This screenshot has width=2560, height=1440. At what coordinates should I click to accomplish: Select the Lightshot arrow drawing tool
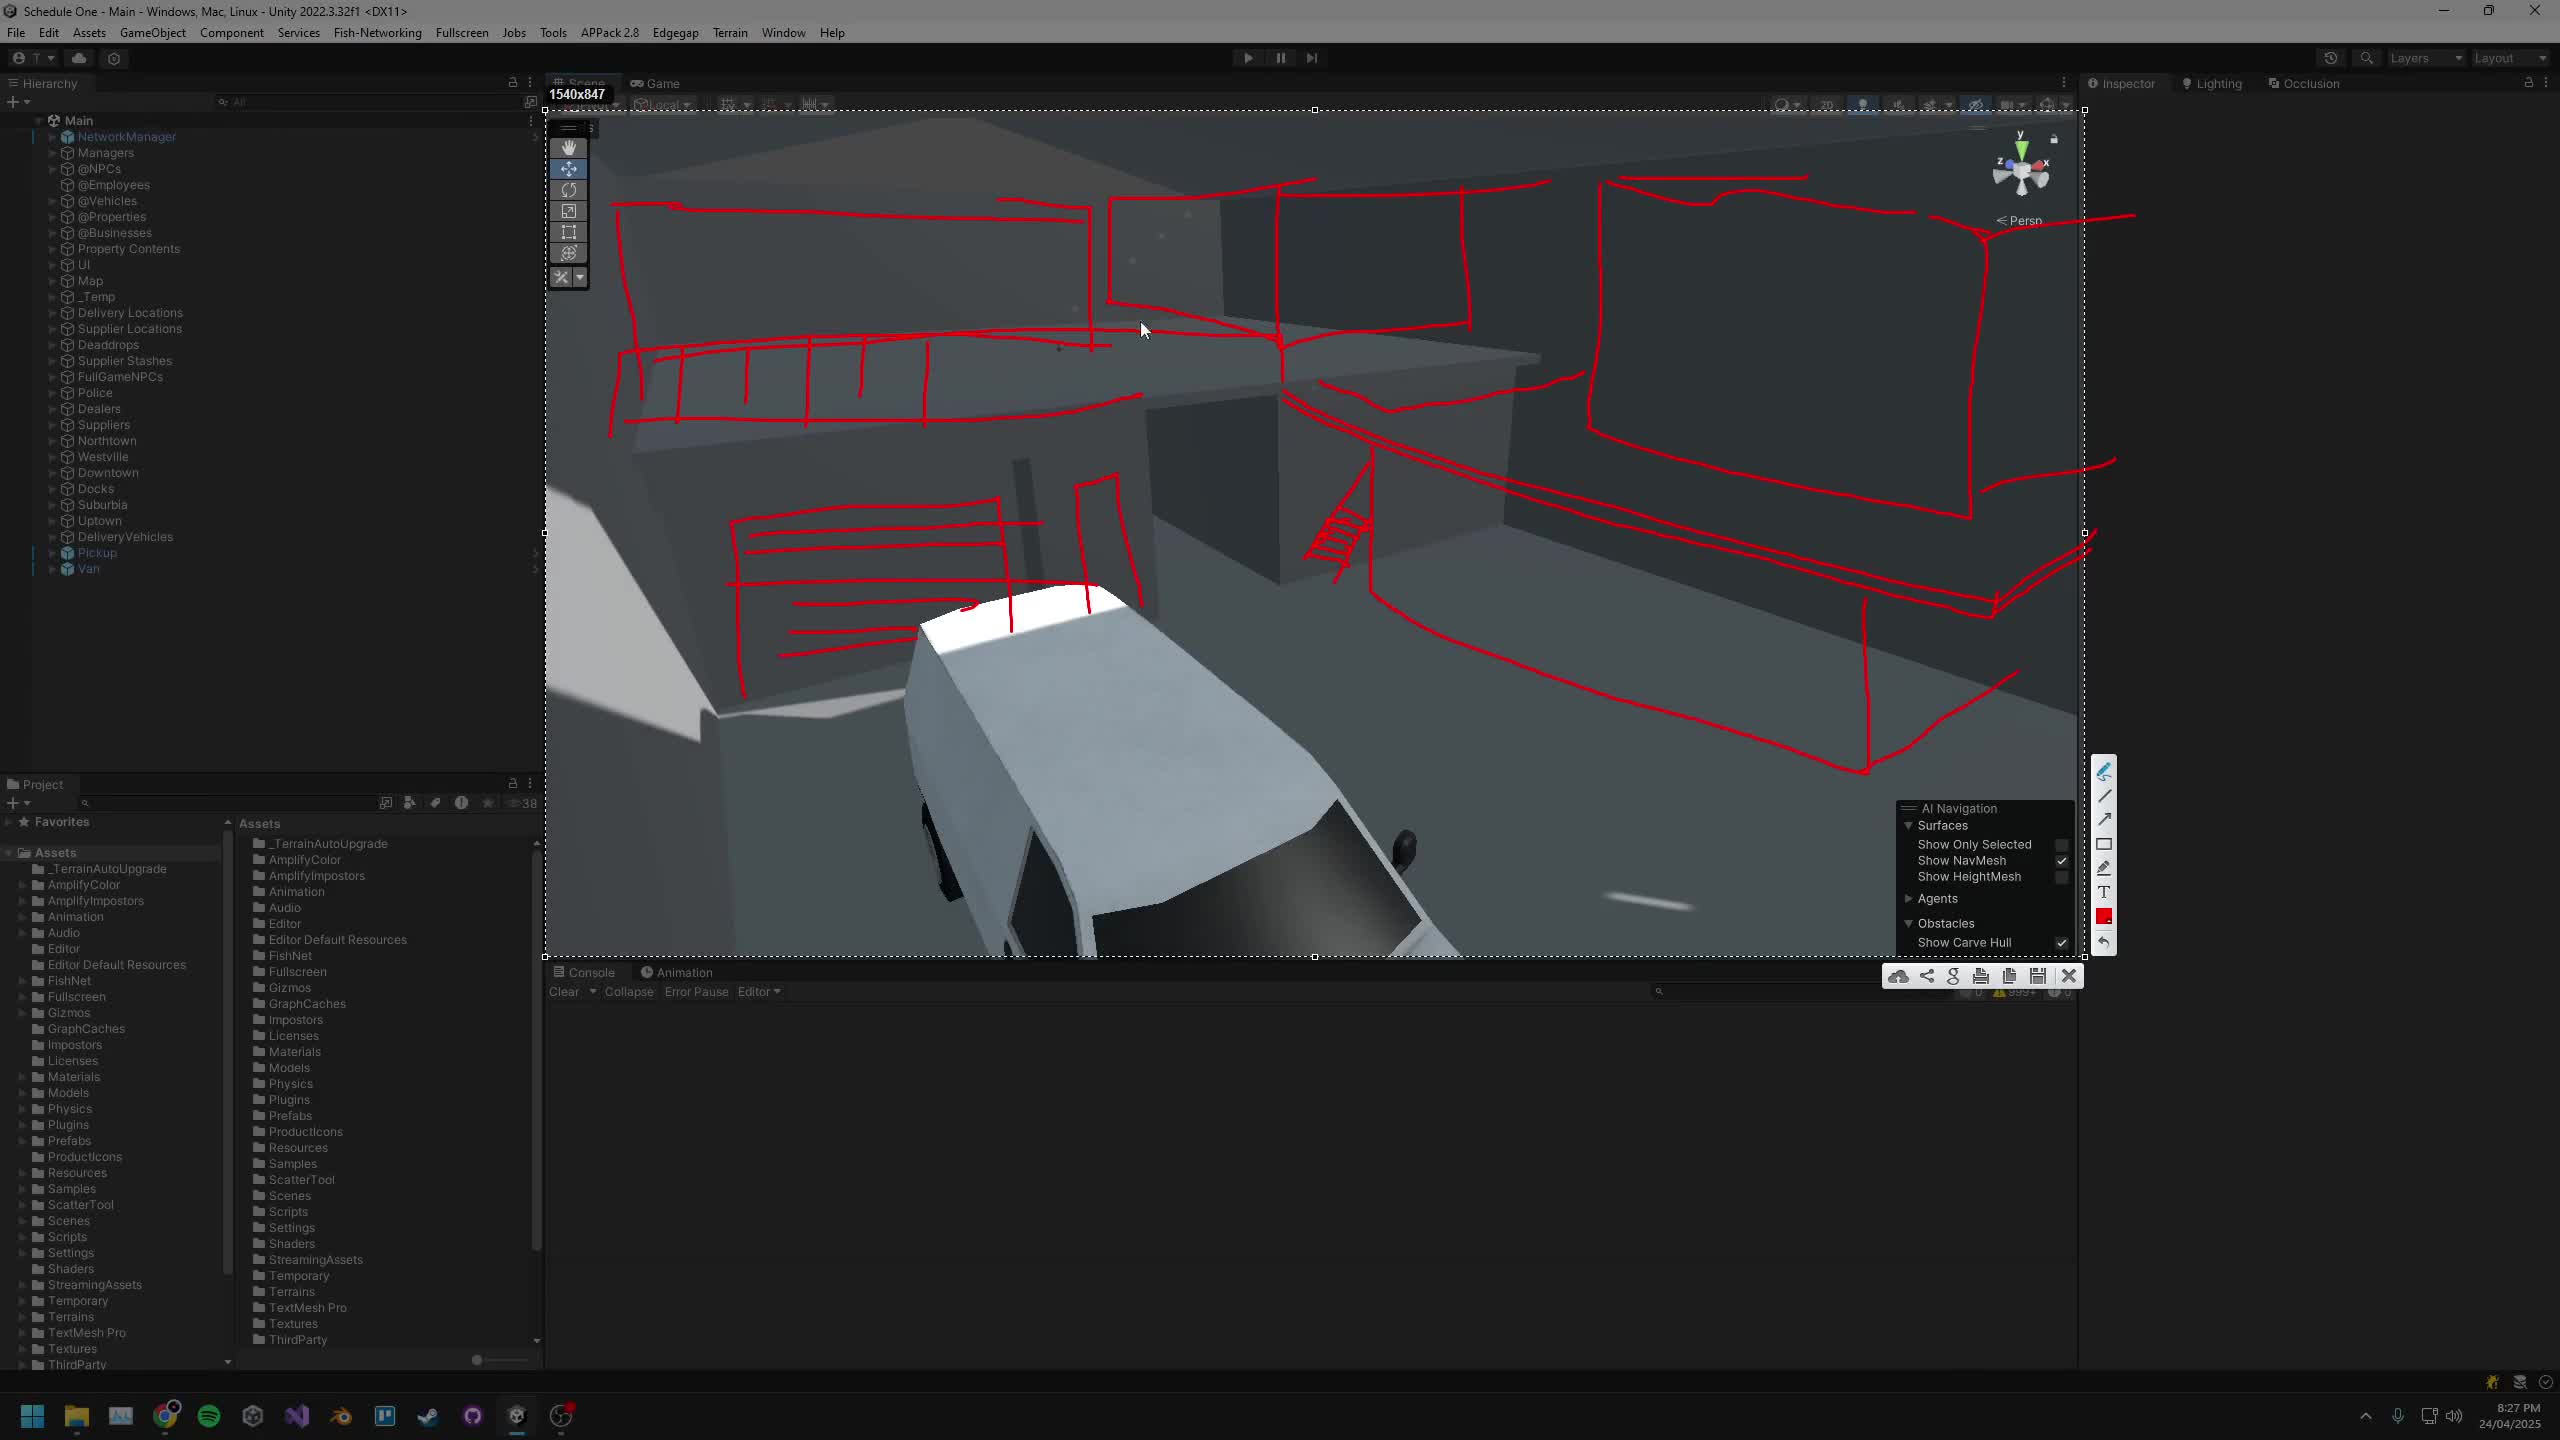(2104, 819)
